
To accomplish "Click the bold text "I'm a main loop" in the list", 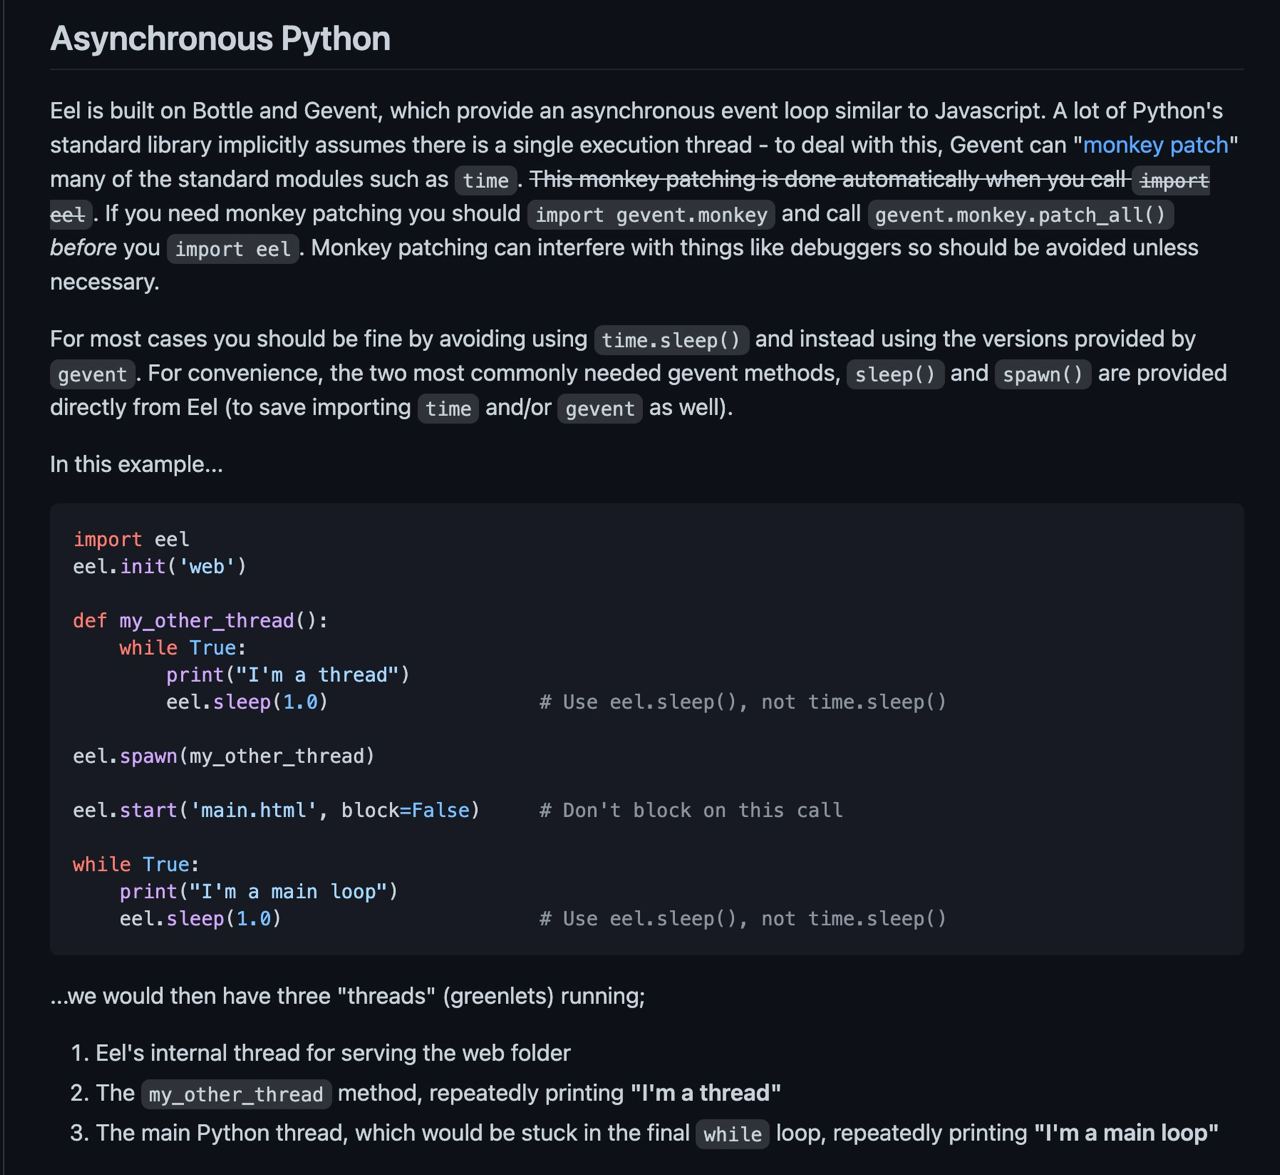I will tap(1126, 1133).
